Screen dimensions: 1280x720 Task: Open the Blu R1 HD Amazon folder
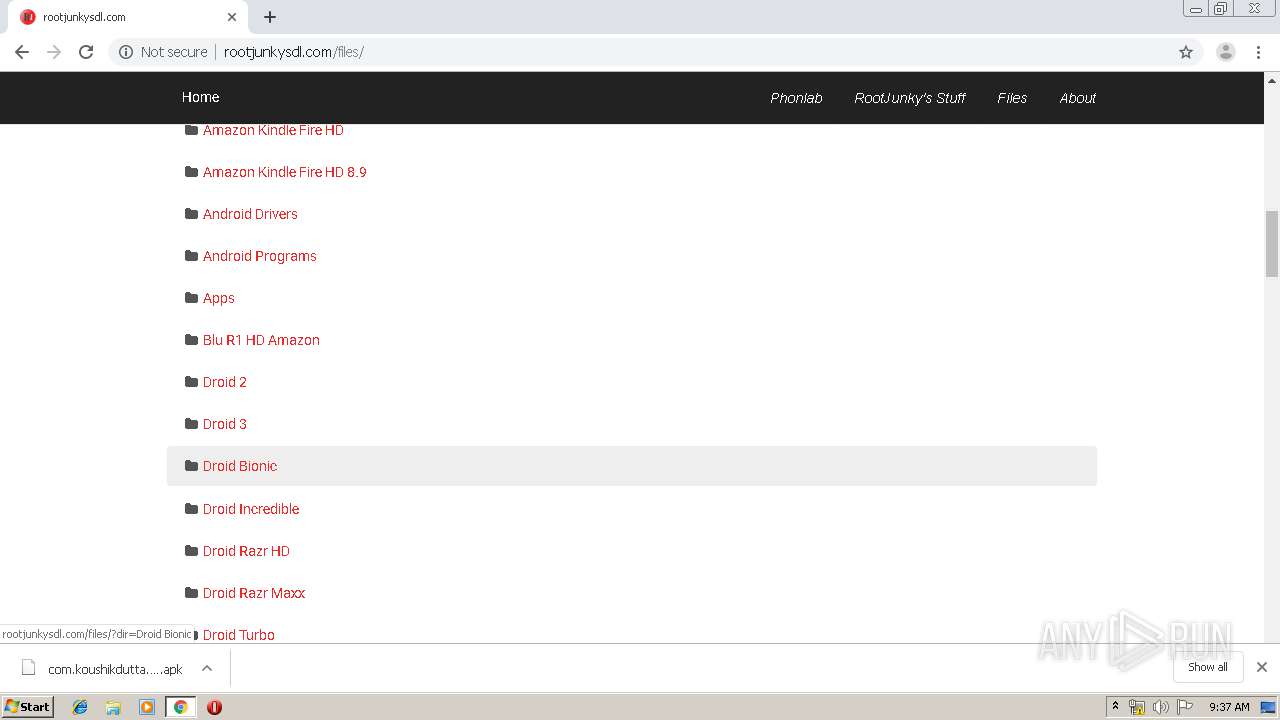[x=261, y=340]
